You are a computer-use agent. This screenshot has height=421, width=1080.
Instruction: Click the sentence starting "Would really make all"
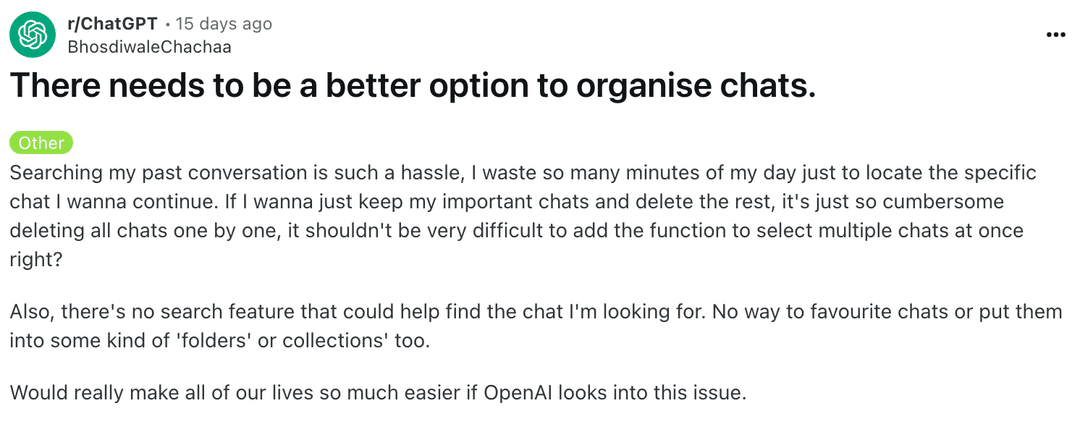[x=378, y=393]
